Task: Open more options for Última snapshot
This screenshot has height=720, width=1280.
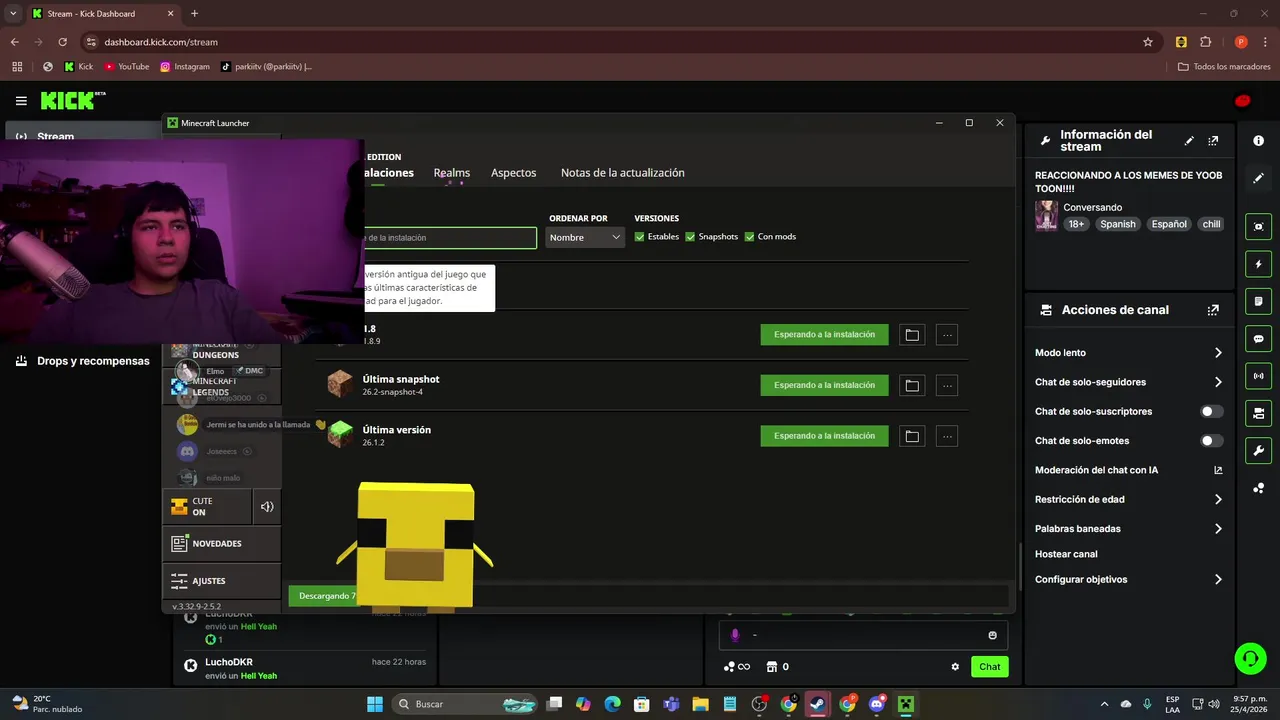Action: 947,385
